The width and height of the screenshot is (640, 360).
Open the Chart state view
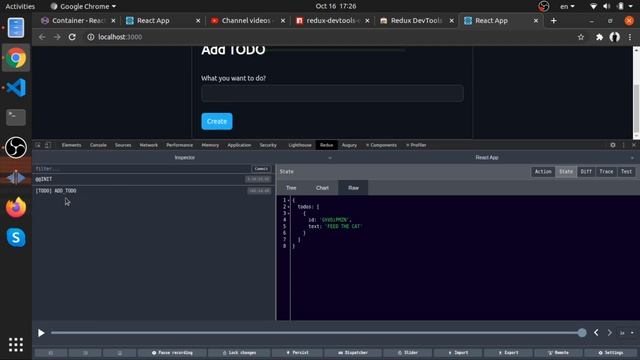pyautogui.click(x=322, y=188)
